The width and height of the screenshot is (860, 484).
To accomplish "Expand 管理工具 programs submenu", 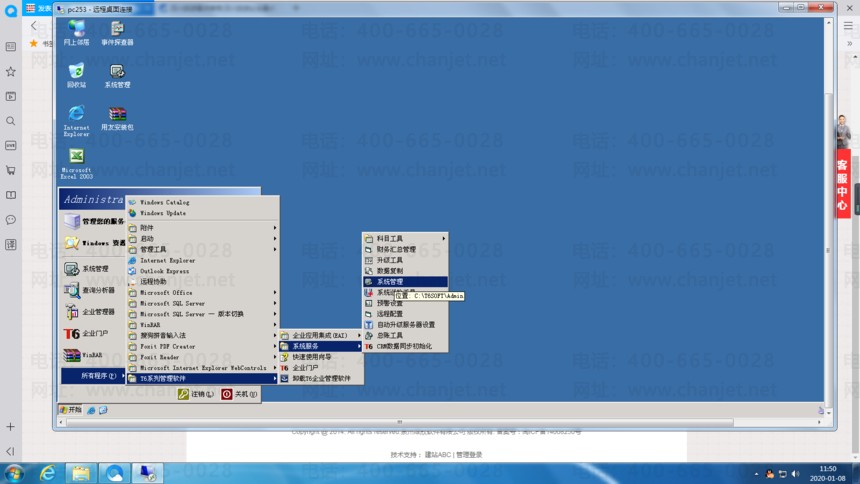I will [x=202, y=249].
